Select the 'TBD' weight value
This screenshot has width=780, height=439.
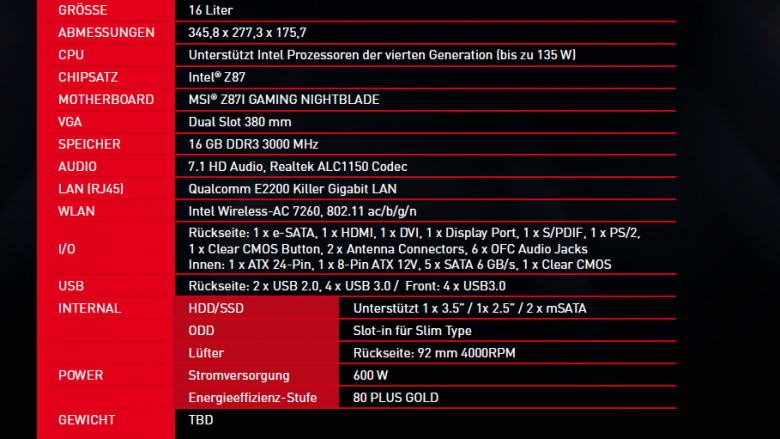click(x=201, y=420)
